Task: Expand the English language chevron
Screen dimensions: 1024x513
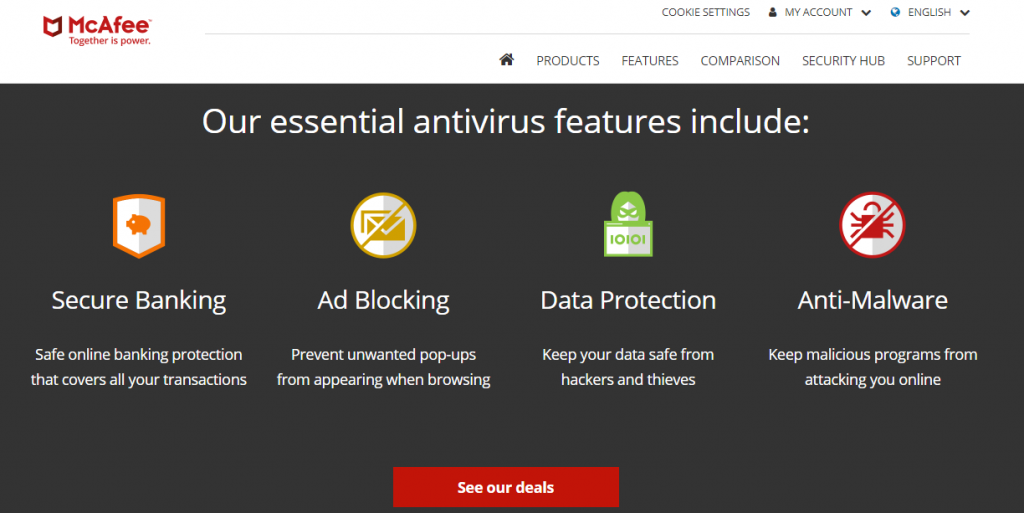Action: tap(965, 12)
